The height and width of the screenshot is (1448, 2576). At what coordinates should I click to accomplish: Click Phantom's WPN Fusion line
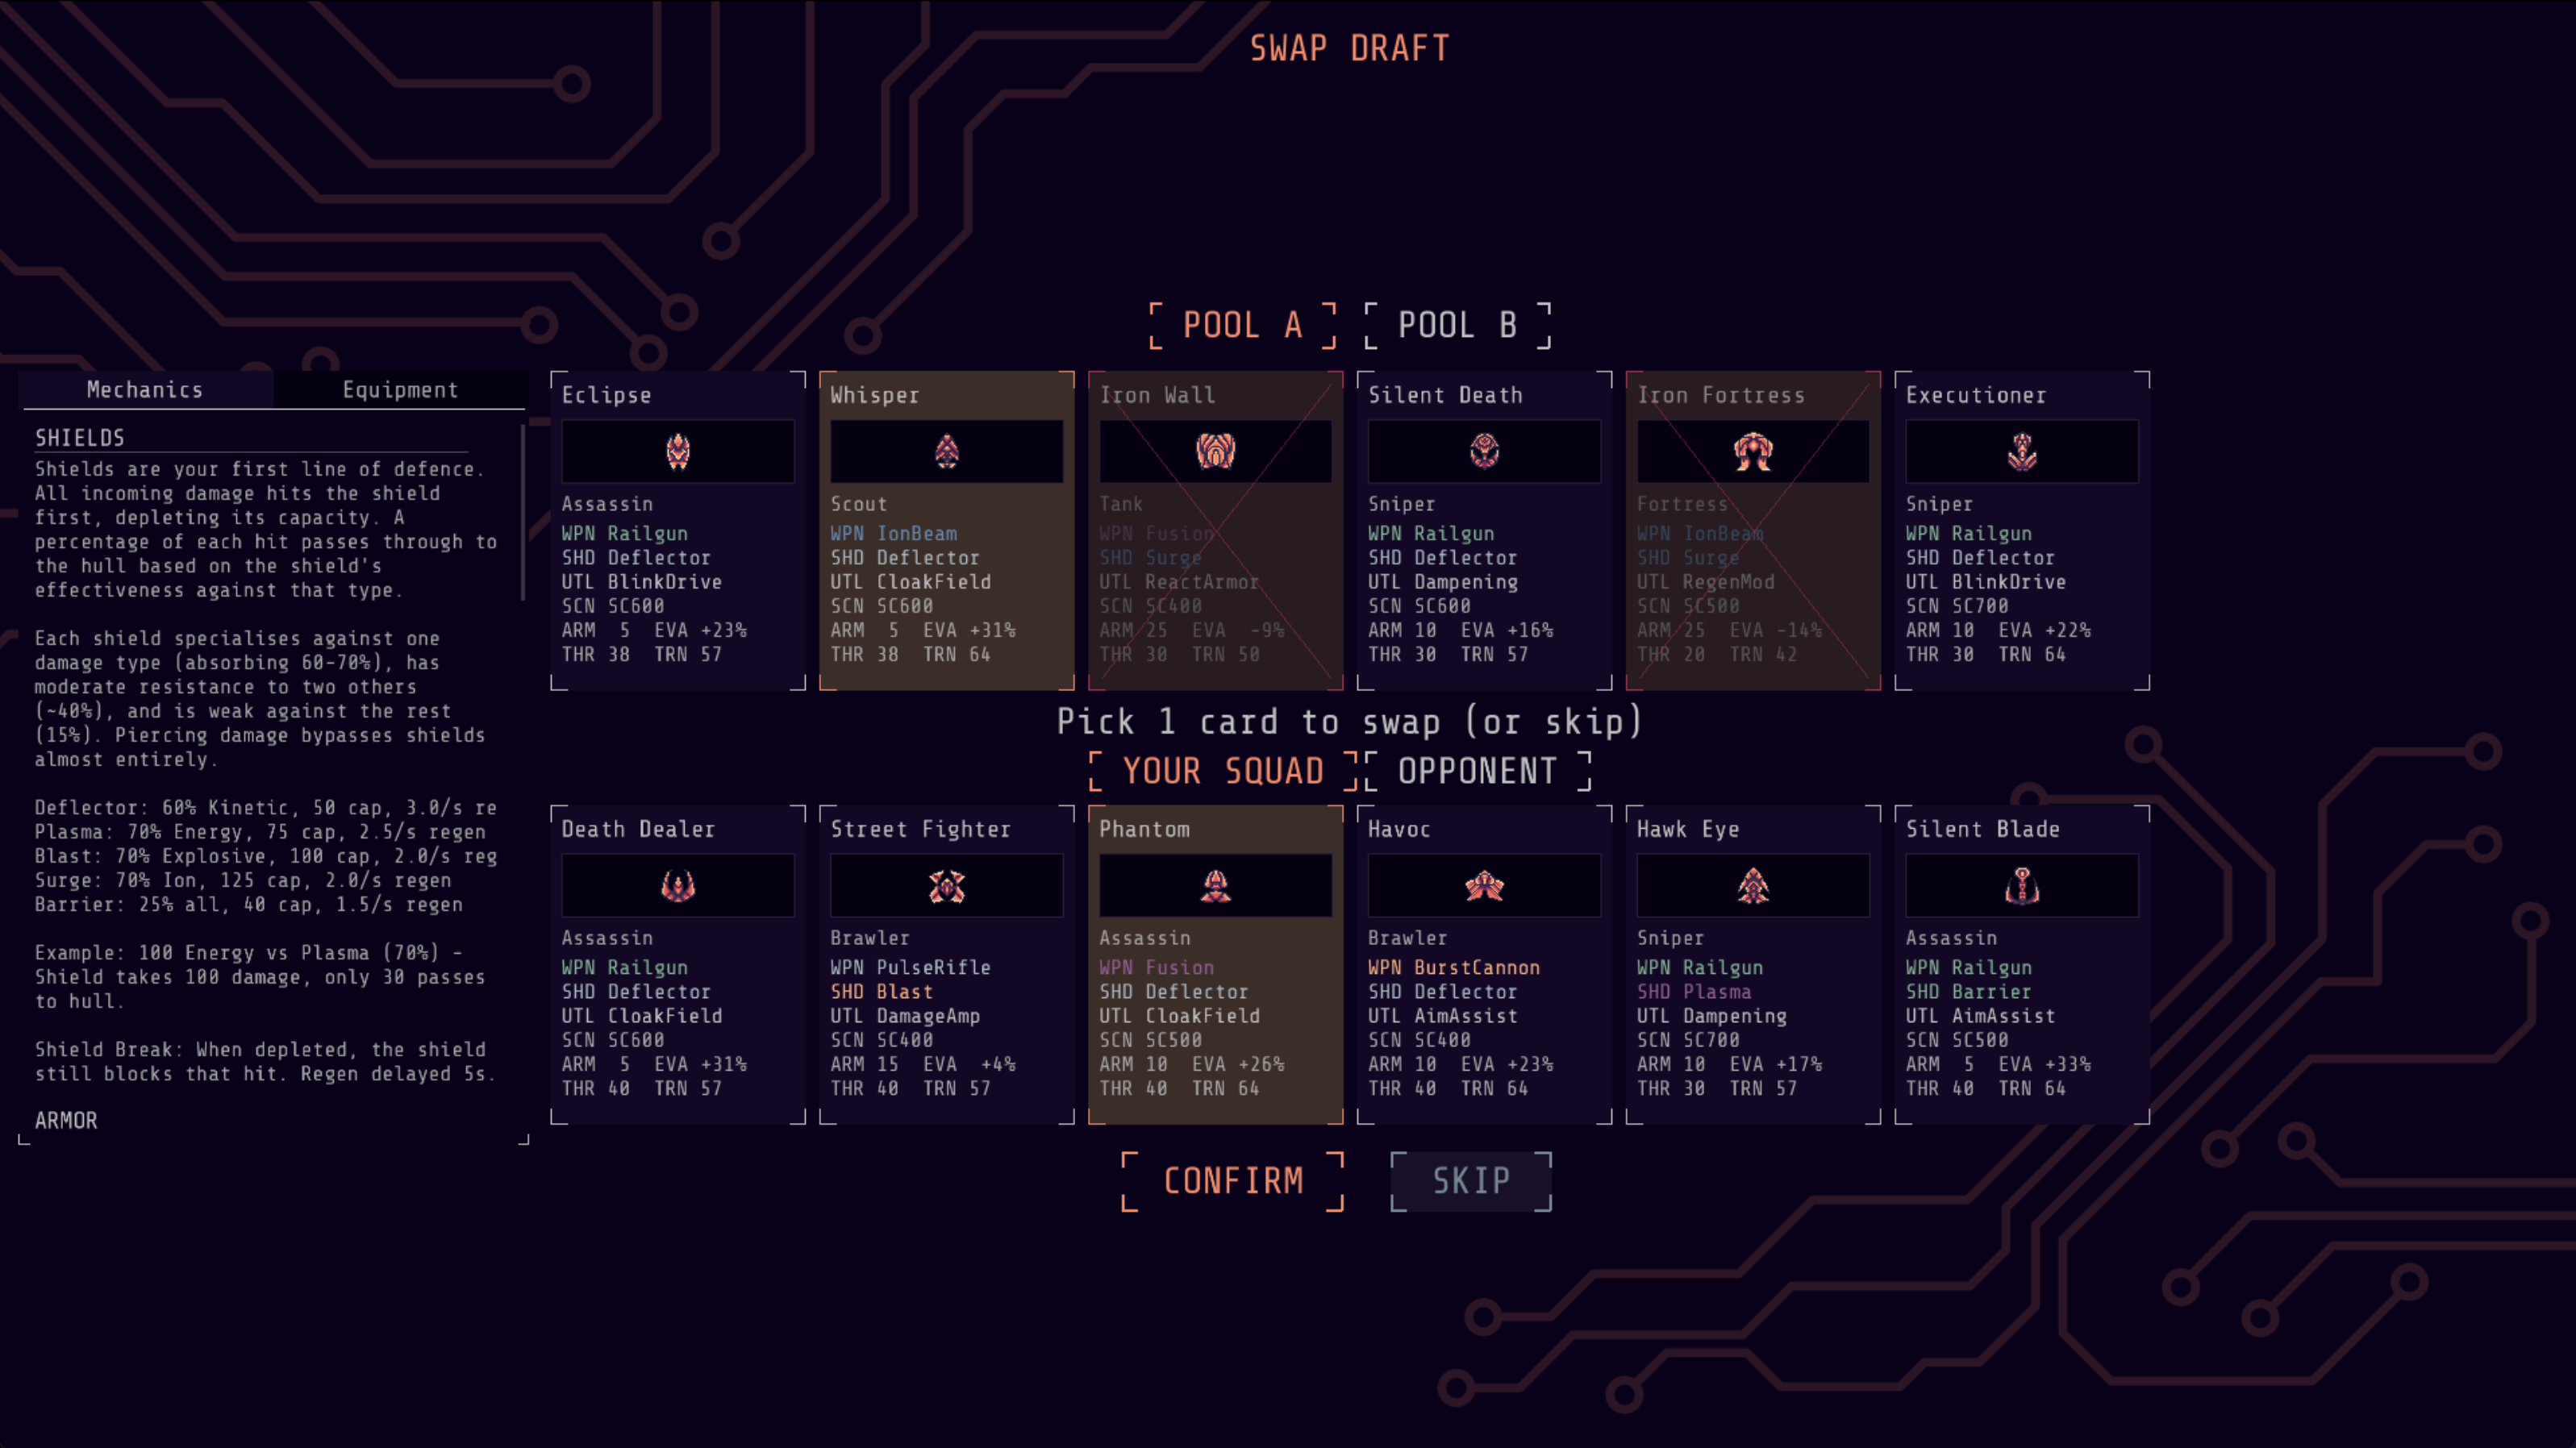click(x=1156, y=967)
